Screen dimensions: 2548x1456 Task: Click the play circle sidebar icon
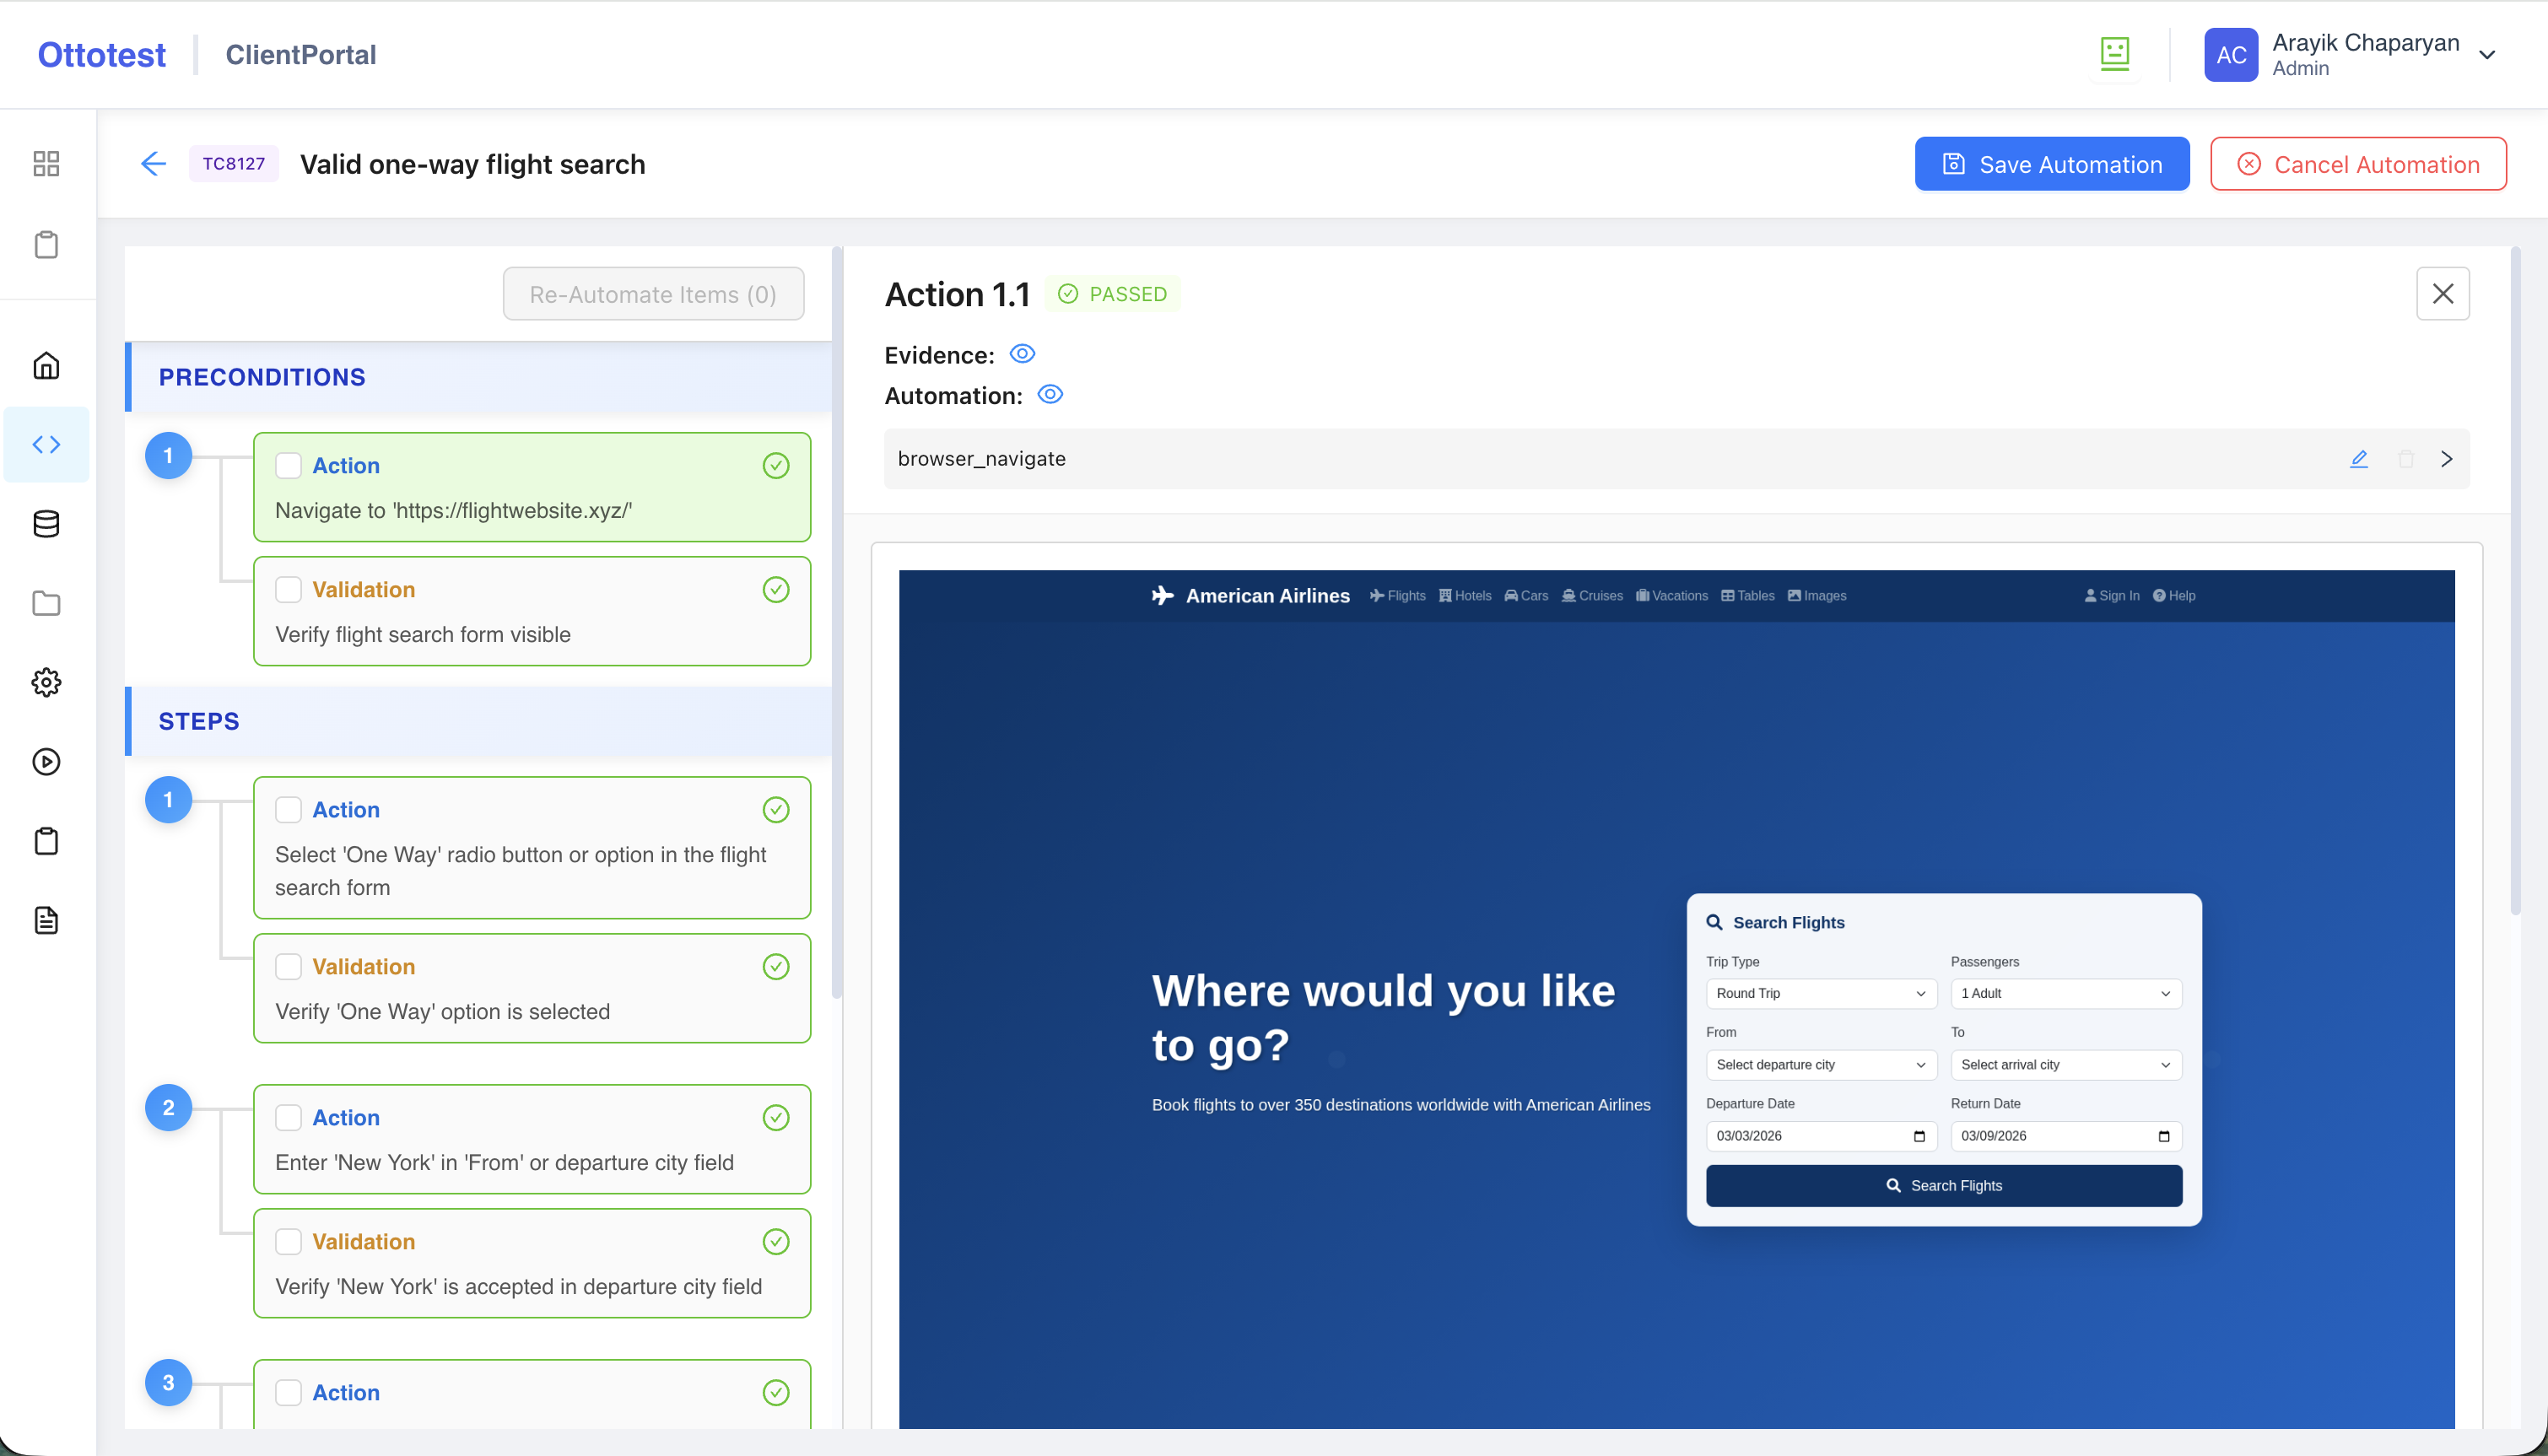coord(46,762)
